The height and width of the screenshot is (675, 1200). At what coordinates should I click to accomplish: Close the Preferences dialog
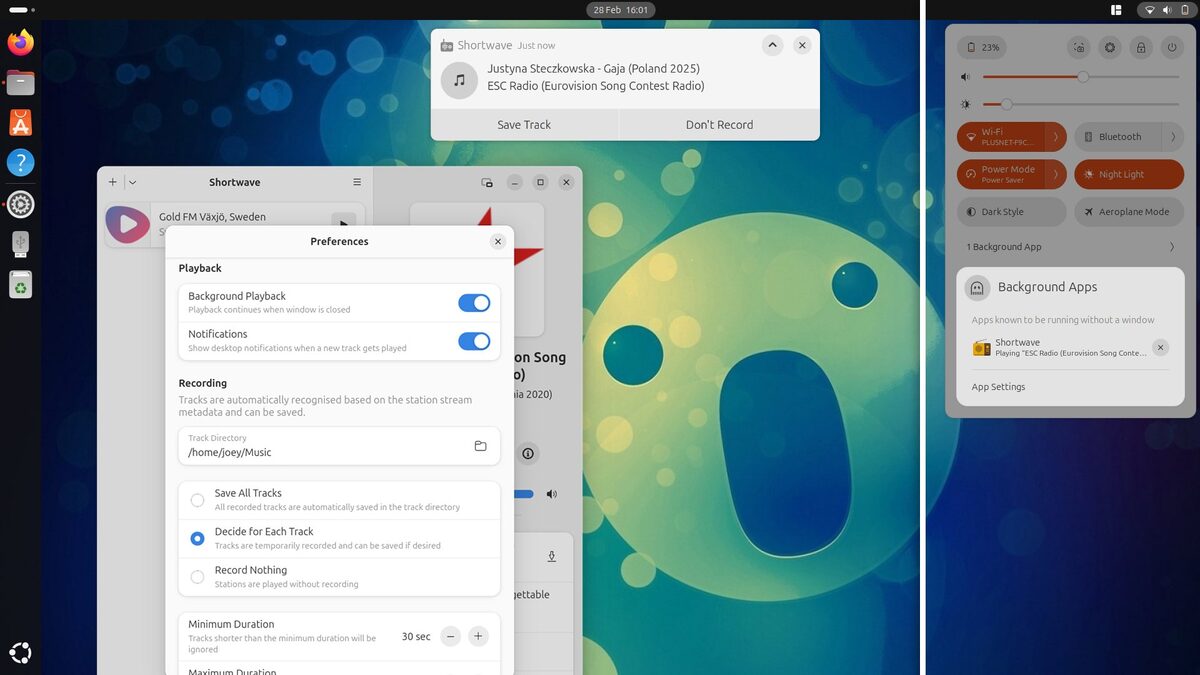(x=498, y=241)
